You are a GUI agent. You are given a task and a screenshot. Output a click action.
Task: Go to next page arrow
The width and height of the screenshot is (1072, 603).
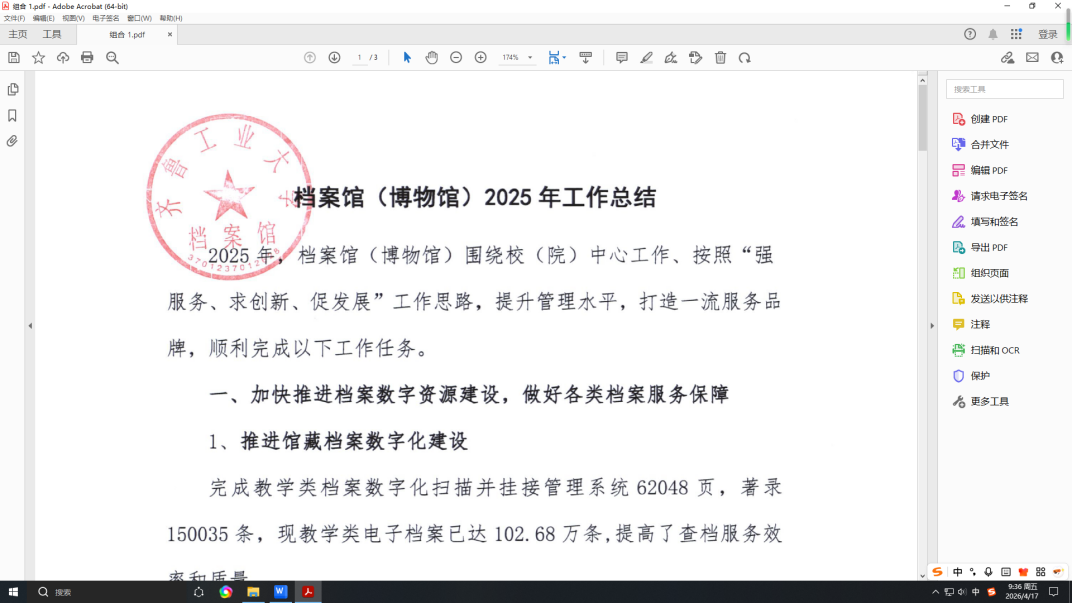(334, 58)
